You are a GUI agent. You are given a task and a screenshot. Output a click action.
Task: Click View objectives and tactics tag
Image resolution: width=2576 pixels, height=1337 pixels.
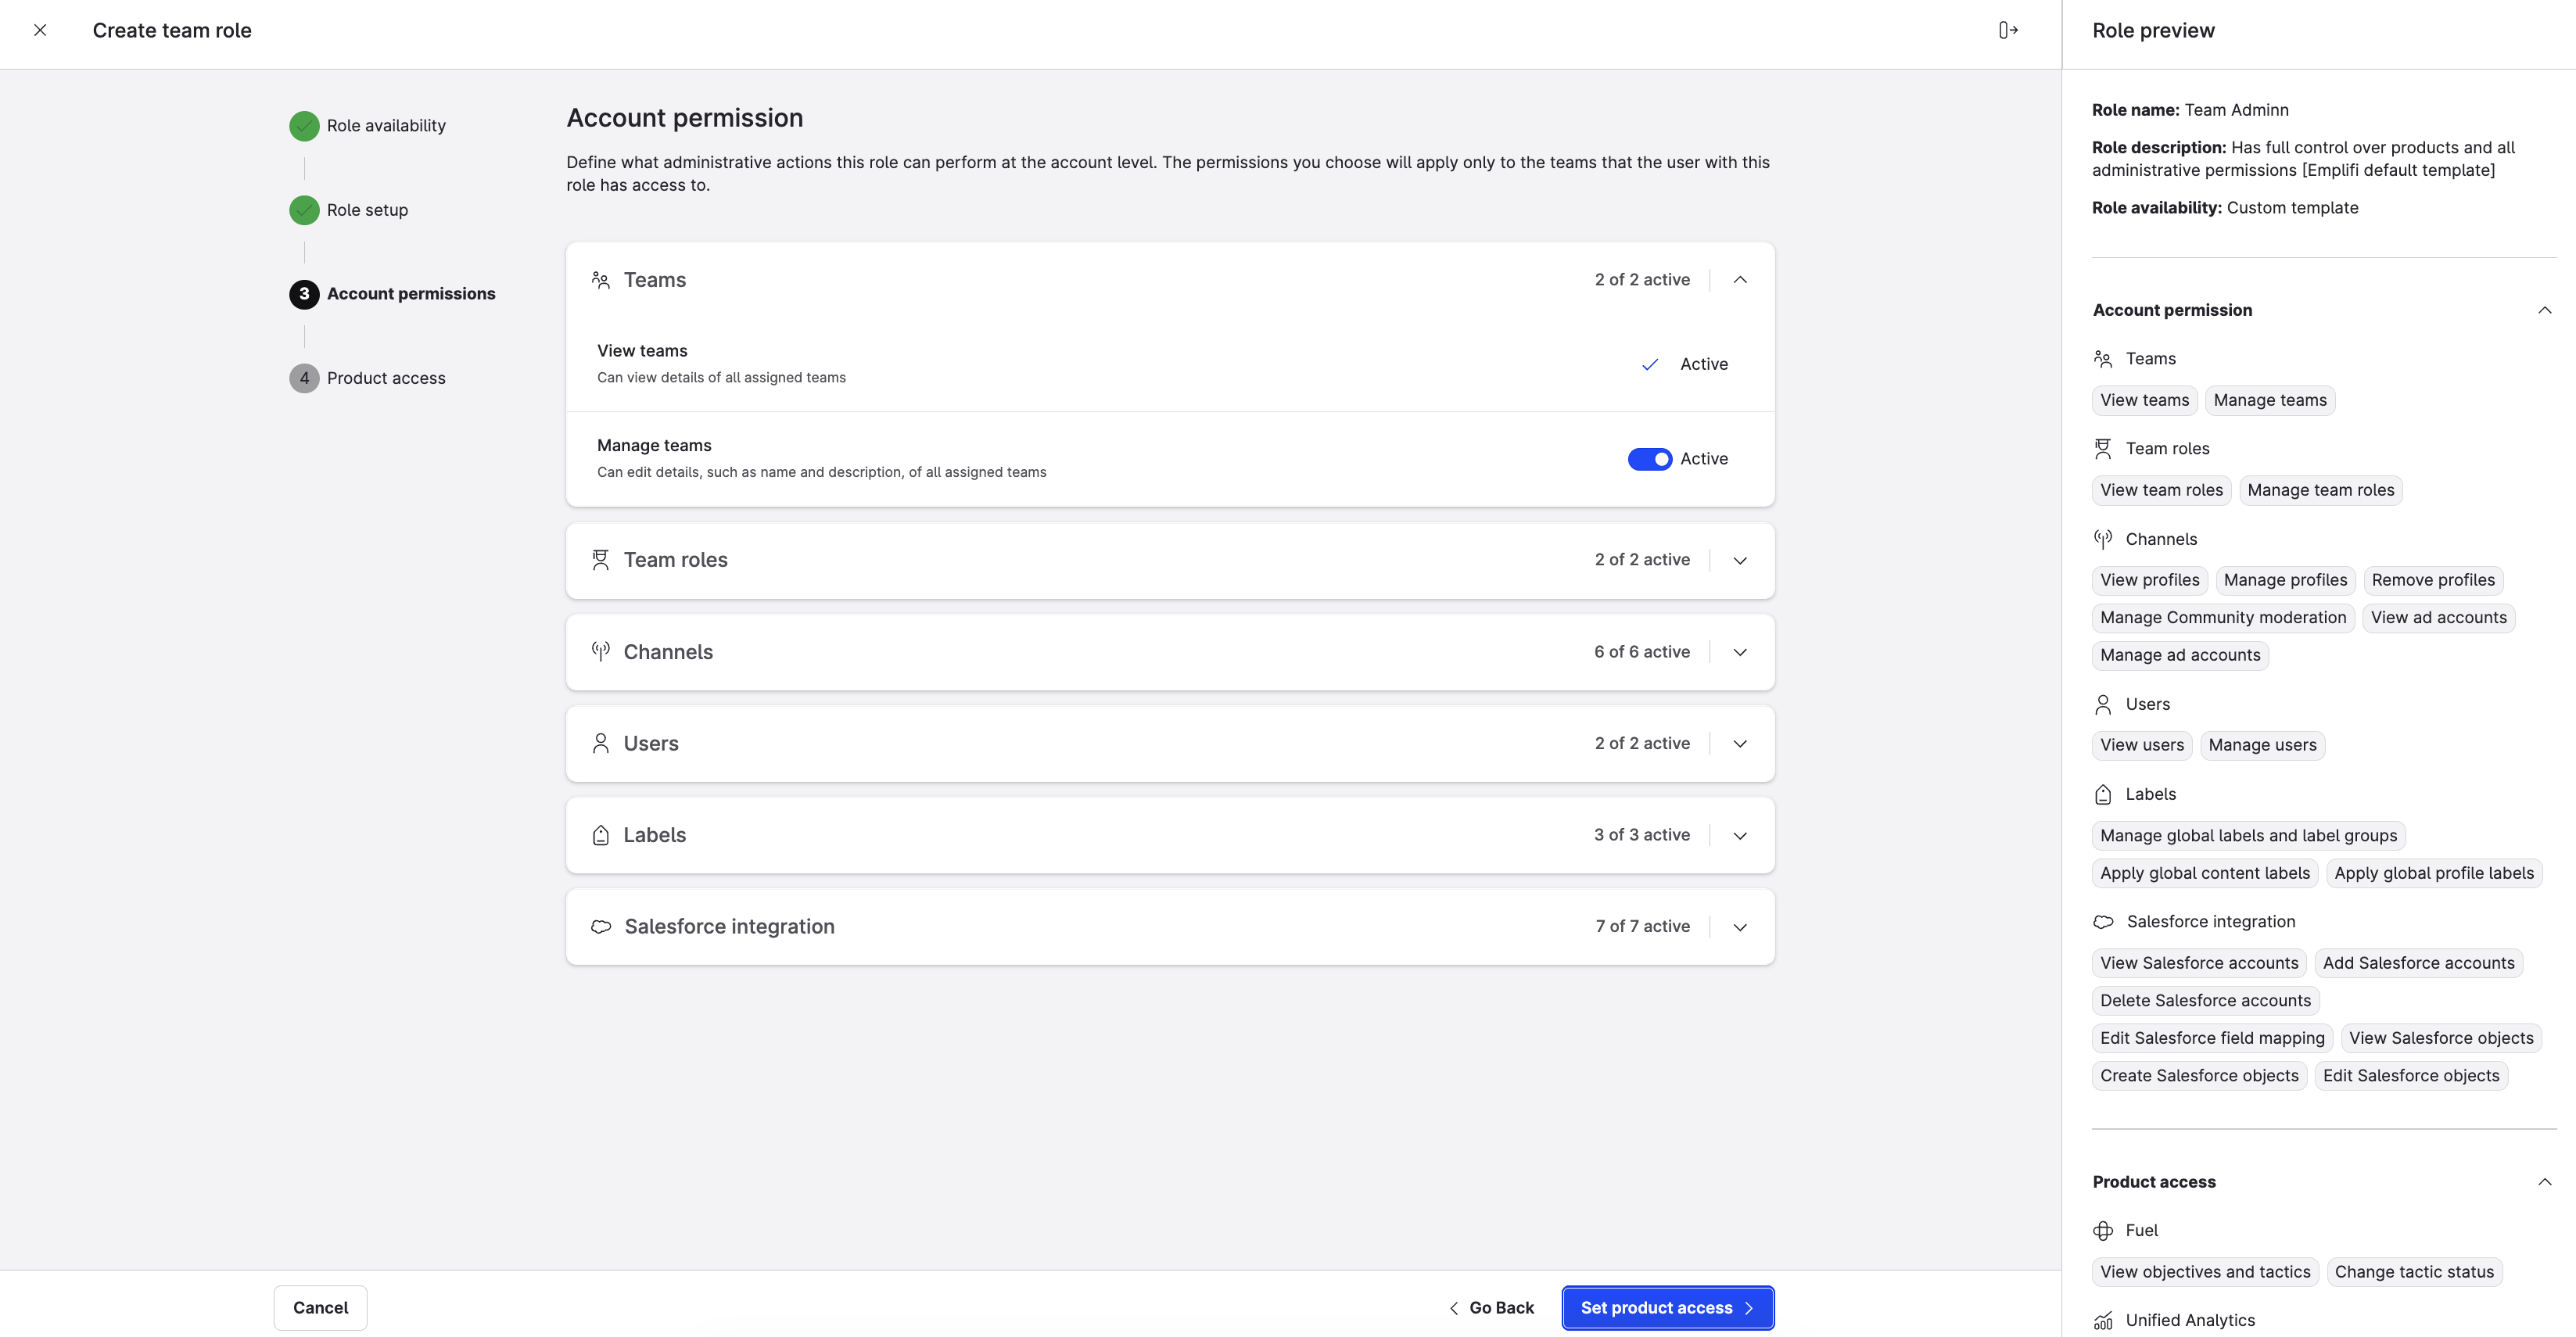2205,1273
